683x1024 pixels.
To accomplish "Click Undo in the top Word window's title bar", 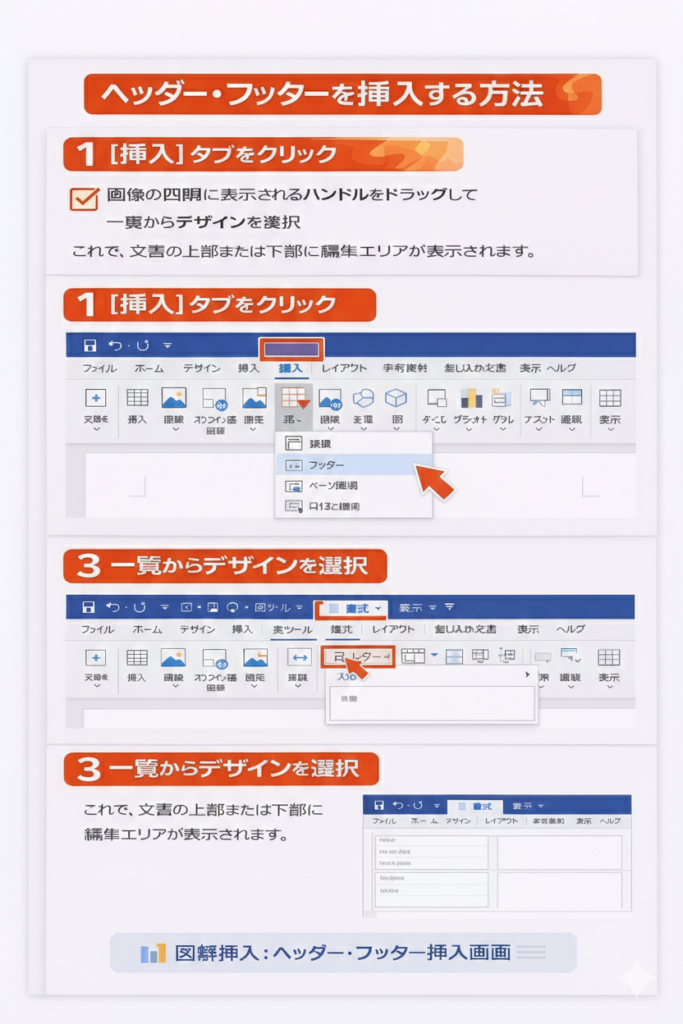I will (115, 345).
